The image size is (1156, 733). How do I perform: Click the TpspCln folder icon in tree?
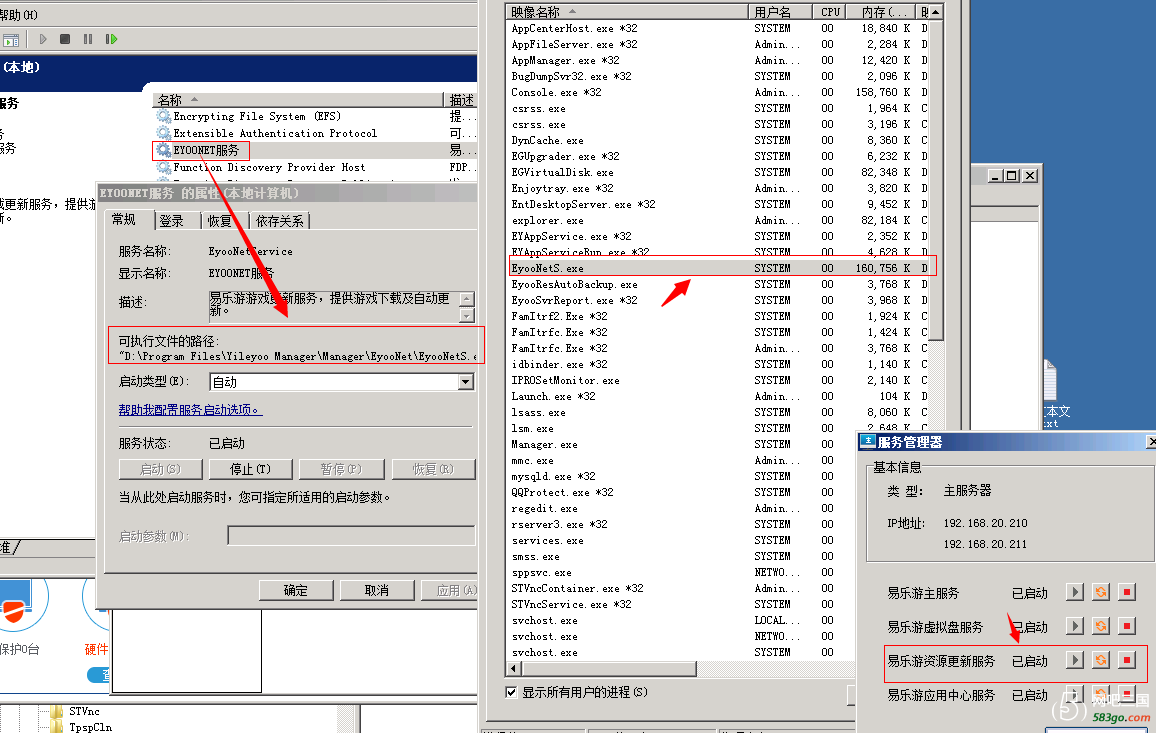[x=57, y=727]
